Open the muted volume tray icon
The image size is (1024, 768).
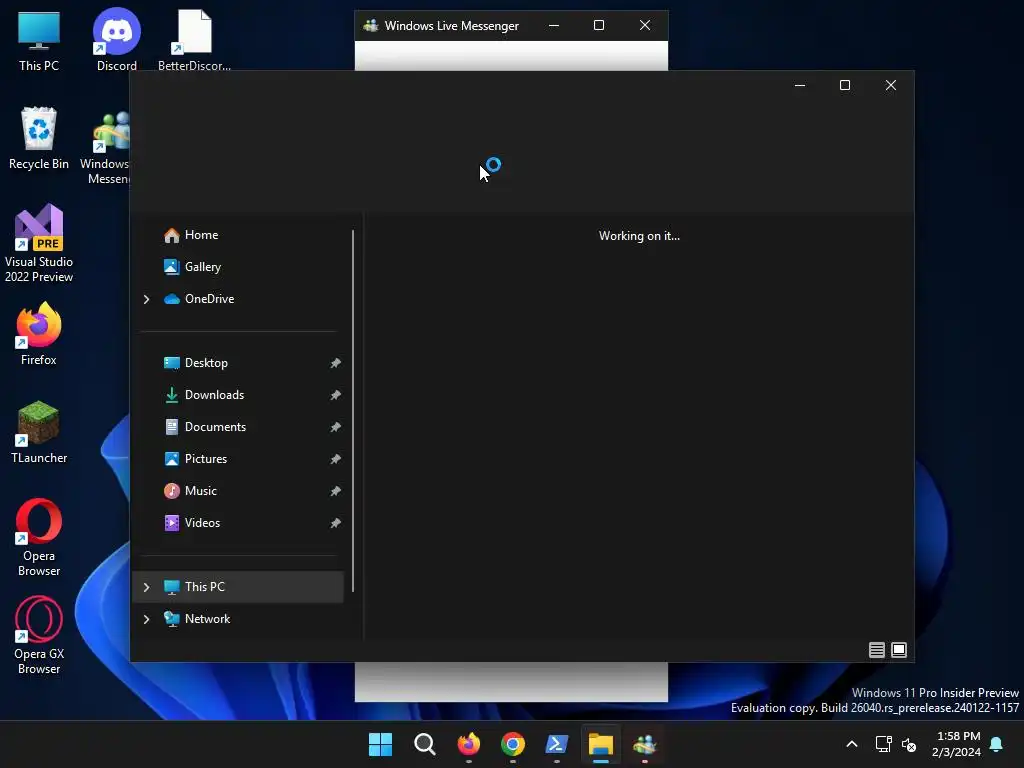[x=909, y=744]
